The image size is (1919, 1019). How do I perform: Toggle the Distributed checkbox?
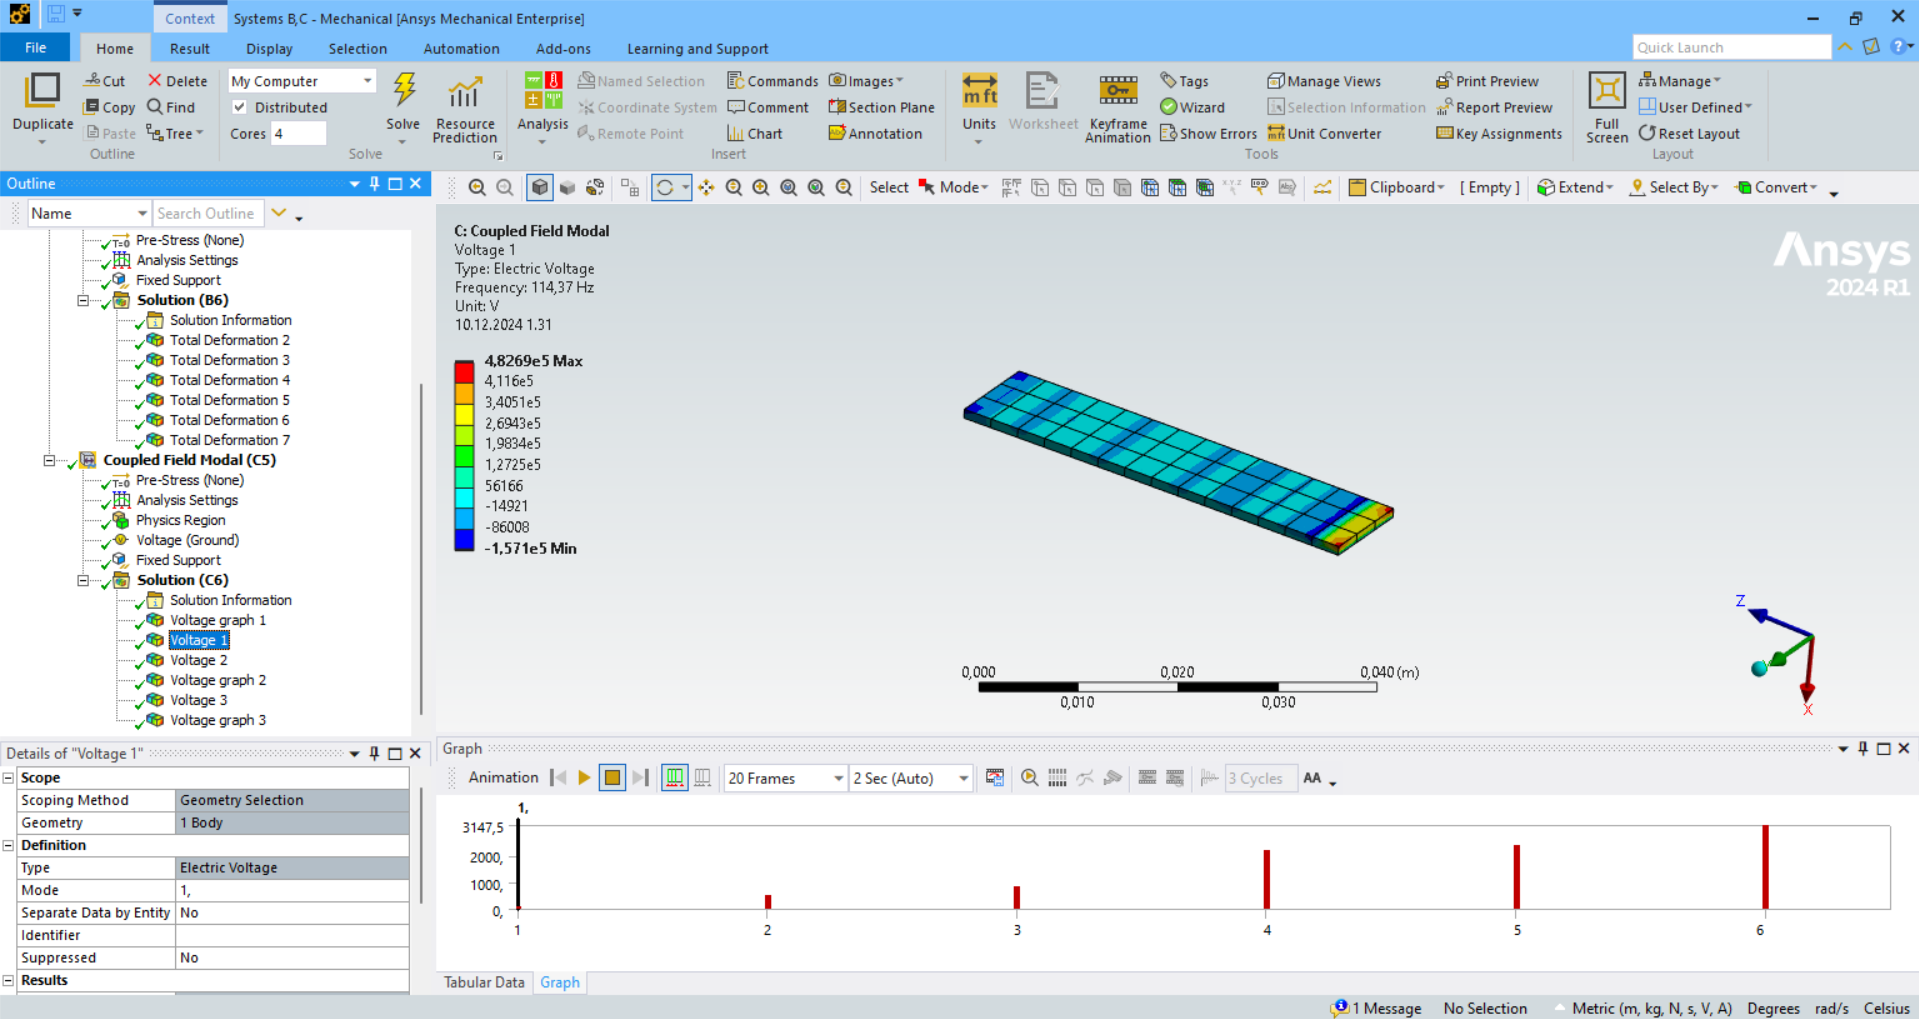click(x=240, y=107)
